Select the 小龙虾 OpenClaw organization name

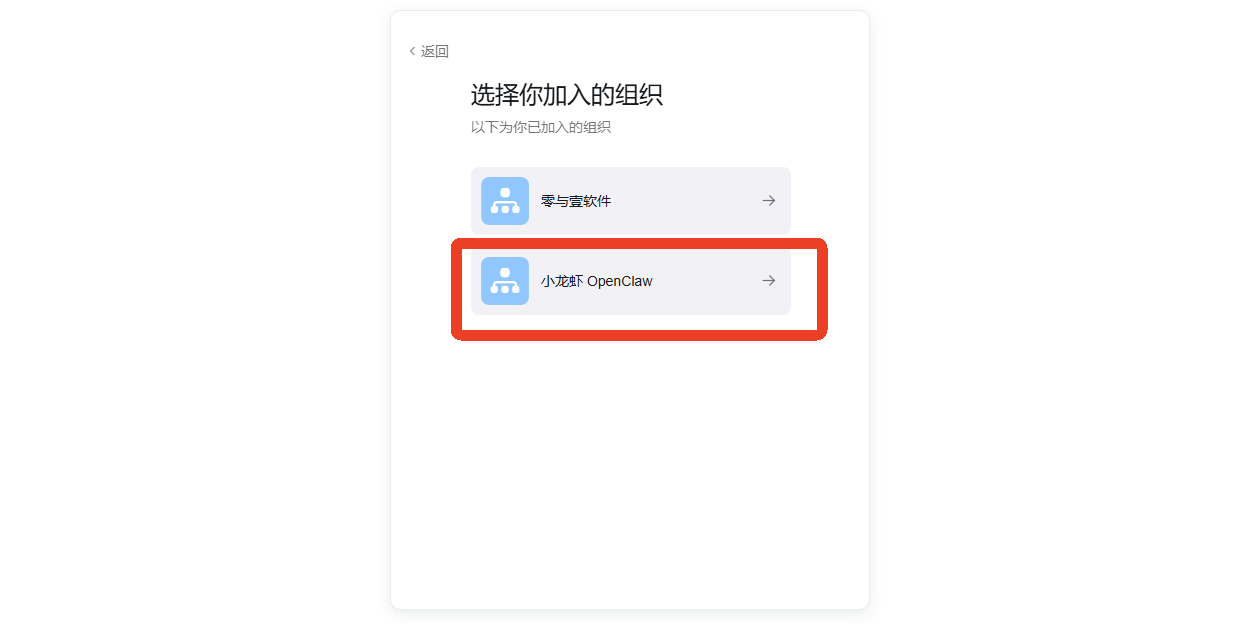click(597, 281)
